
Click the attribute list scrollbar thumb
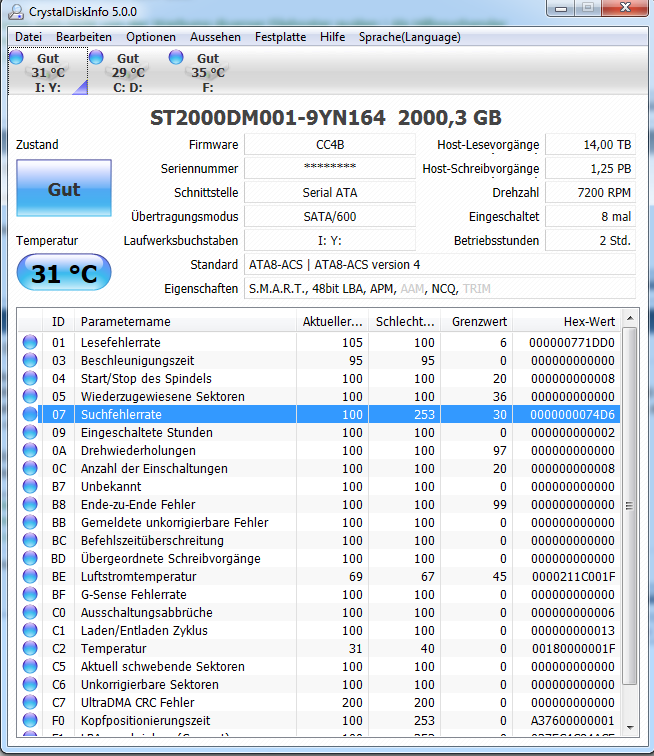click(629, 506)
